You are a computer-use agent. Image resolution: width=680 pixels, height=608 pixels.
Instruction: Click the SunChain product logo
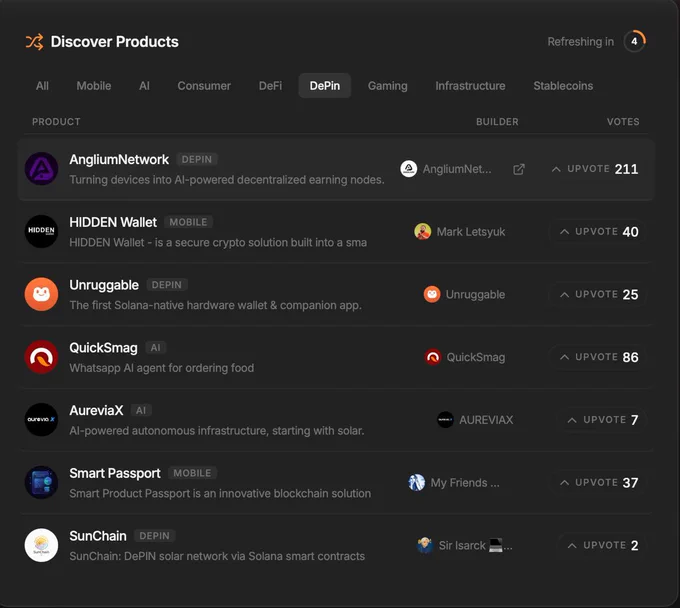click(x=41, y=545)
